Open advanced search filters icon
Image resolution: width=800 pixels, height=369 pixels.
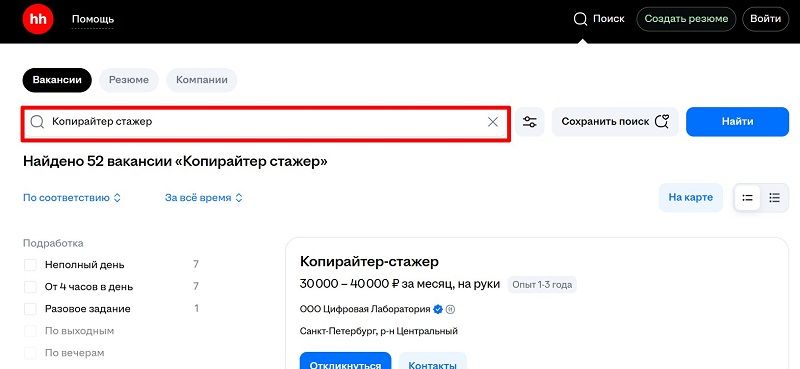[530, 122]
